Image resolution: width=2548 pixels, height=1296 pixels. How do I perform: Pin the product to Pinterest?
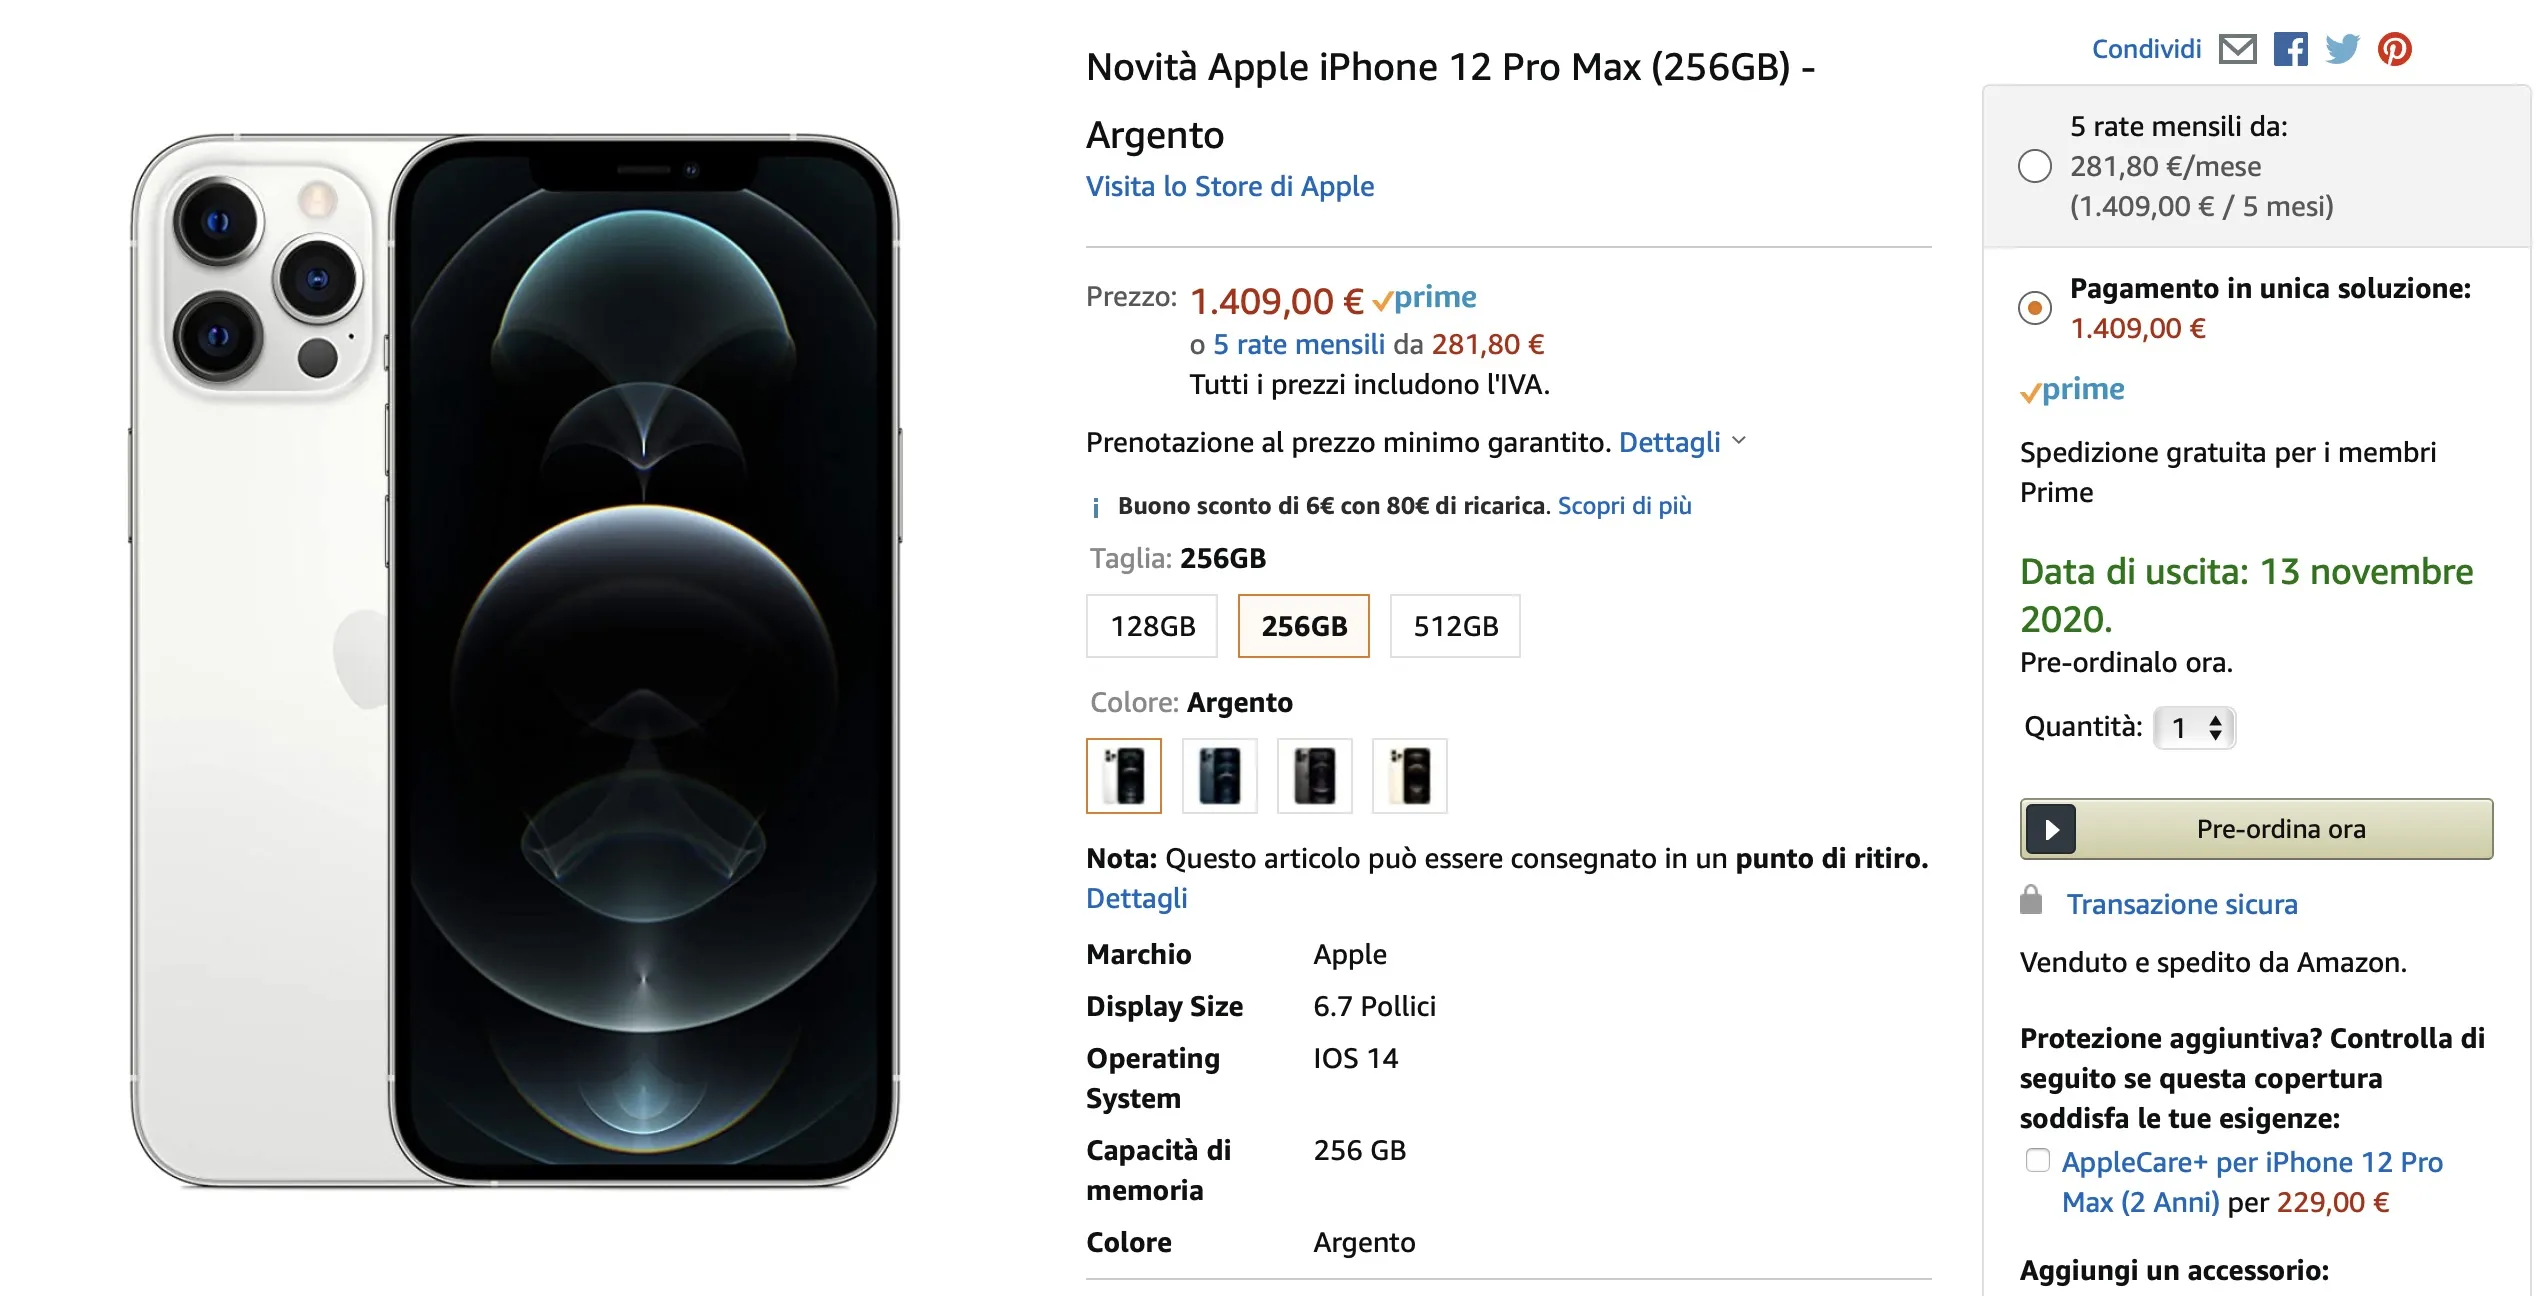(x=2394, y=47)
